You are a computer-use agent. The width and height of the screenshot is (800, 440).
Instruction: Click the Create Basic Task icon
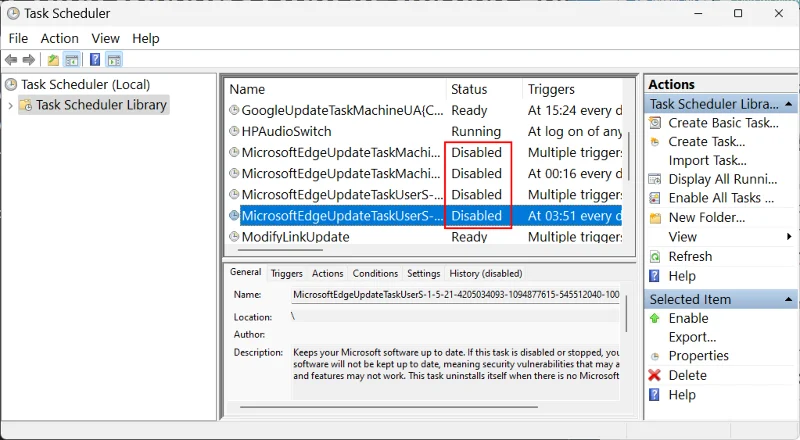(655, 123)
